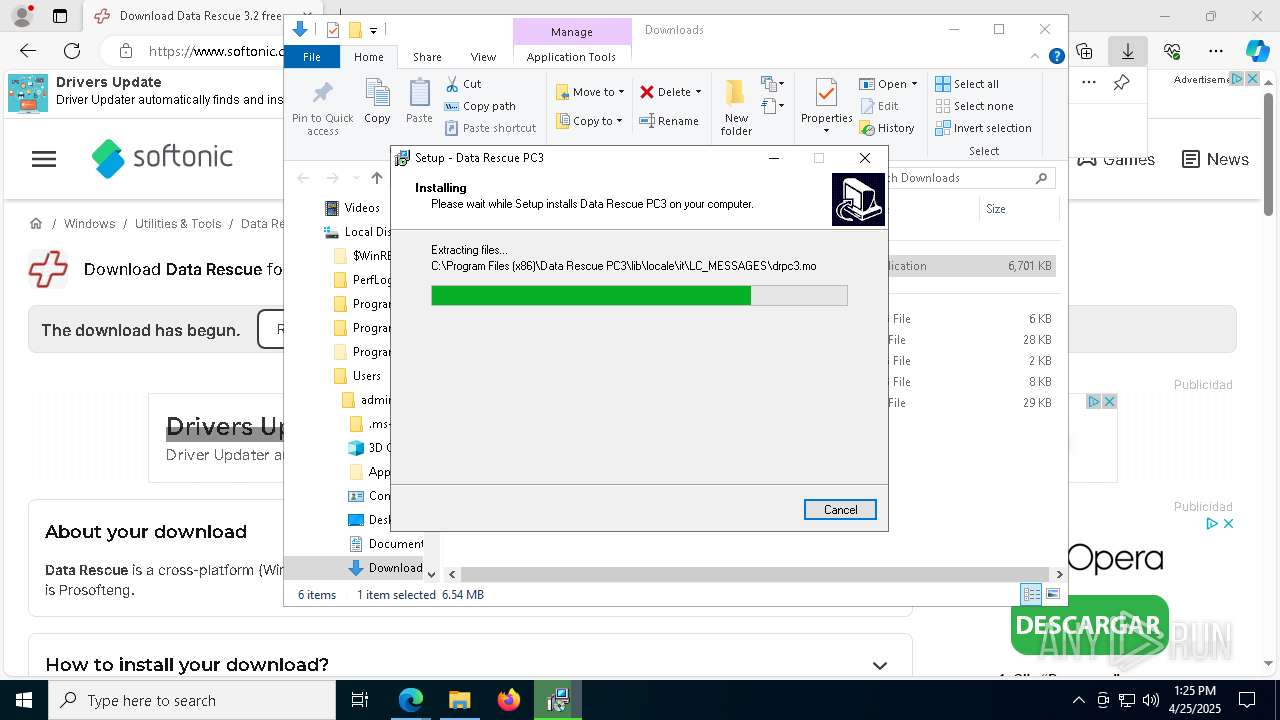
Task: Click the Paste icon in Explorer ribbon
Action: tap(419, 102)
